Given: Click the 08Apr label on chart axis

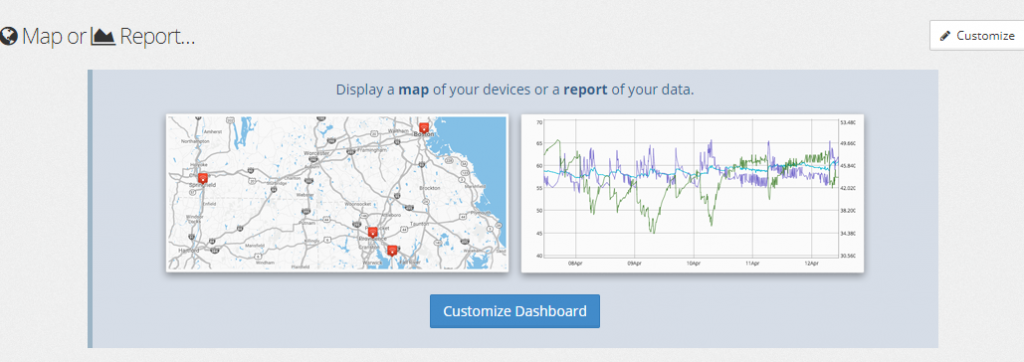Looking at the screenshot, I should (575, 263).
